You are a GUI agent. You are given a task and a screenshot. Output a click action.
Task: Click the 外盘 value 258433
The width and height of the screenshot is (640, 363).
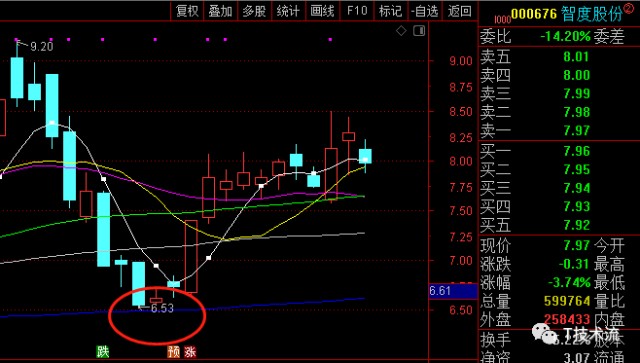pyautogui.click(x=567, y=319)
